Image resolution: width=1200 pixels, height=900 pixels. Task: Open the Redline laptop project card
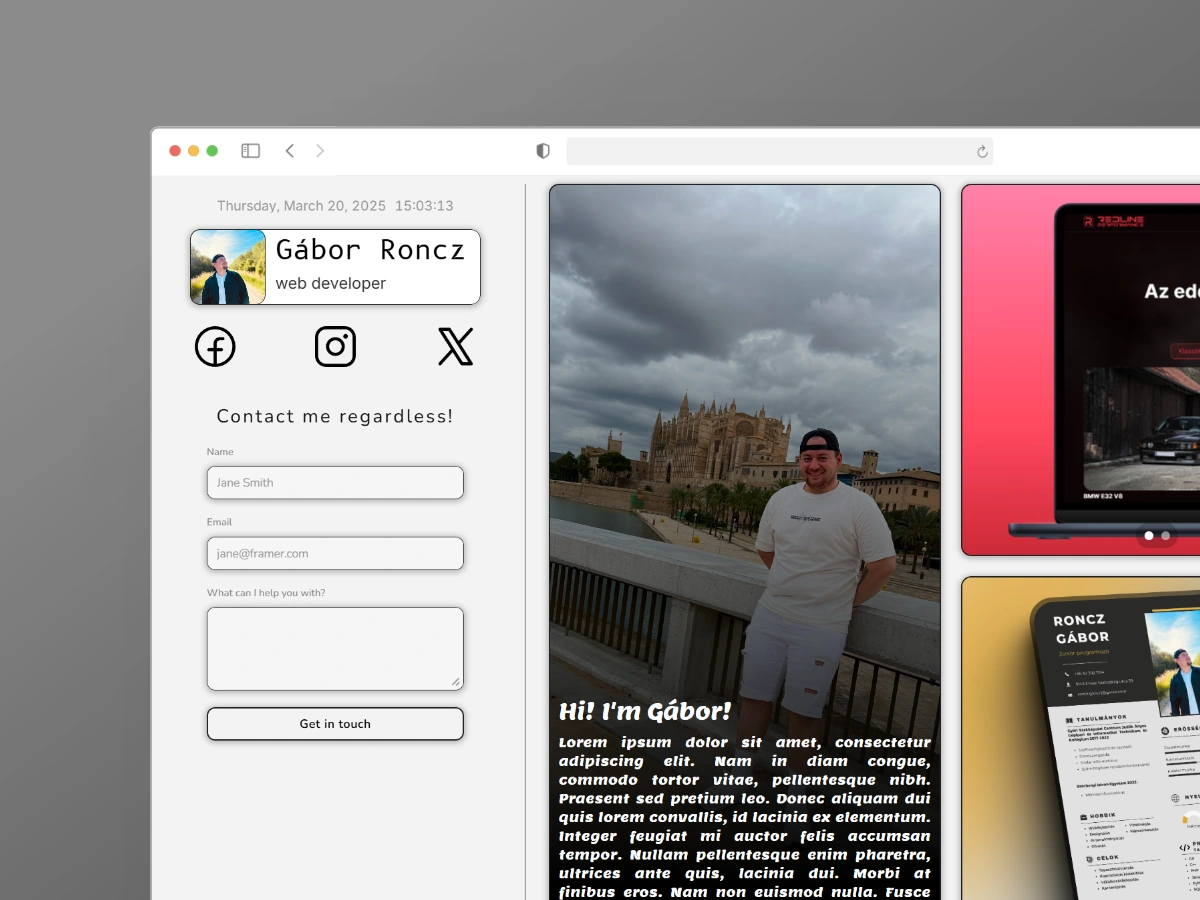tap(1081, 370)
